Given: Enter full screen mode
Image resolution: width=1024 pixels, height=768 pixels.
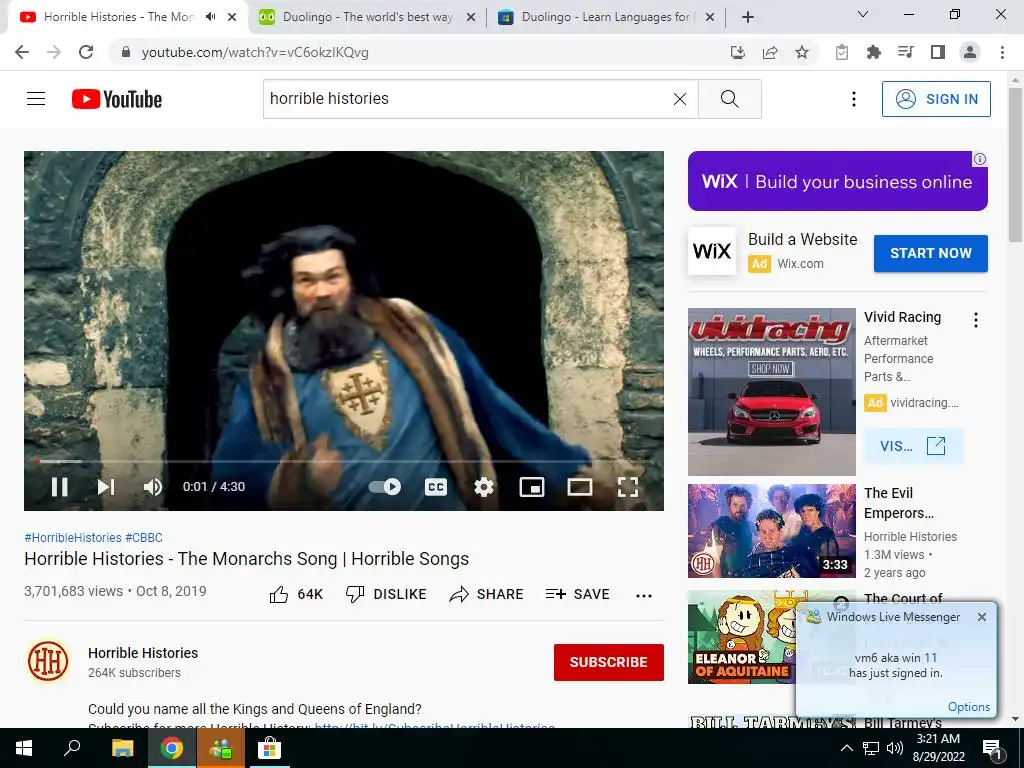Looking at the screenshot, I should 628,487.
